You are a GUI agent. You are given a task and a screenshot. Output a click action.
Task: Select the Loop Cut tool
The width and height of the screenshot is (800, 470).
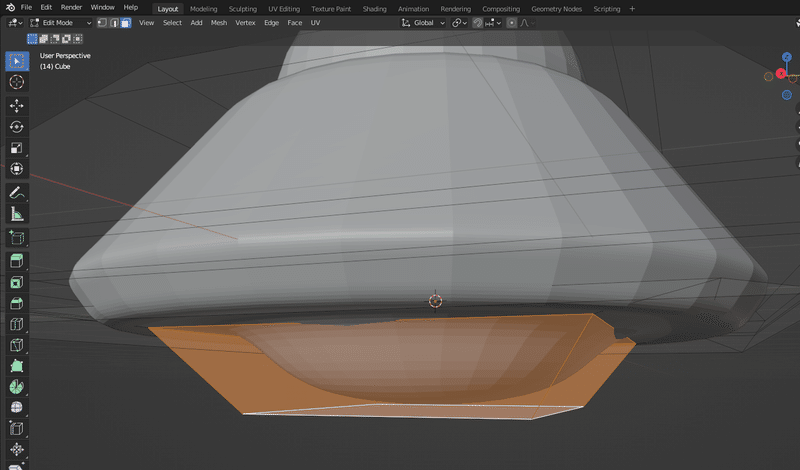17,324
